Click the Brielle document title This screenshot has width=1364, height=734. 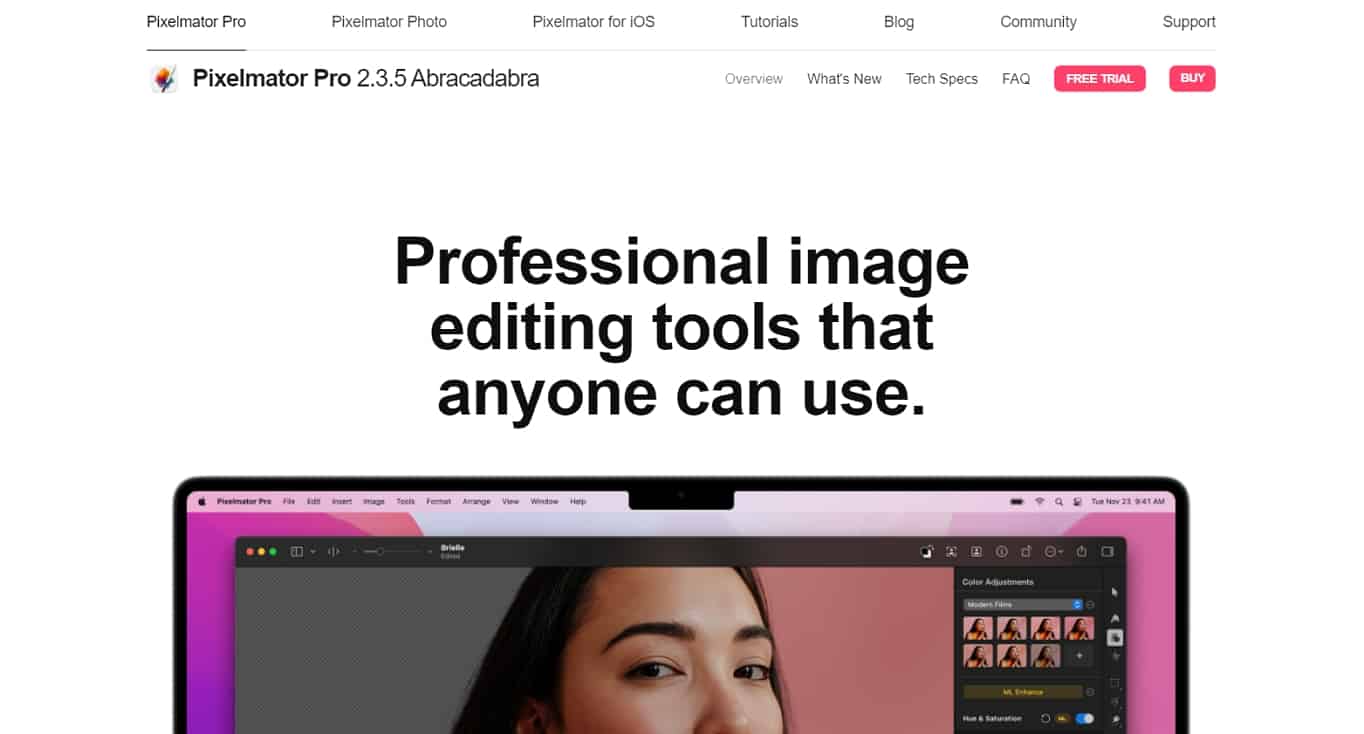tap(453, 548)
